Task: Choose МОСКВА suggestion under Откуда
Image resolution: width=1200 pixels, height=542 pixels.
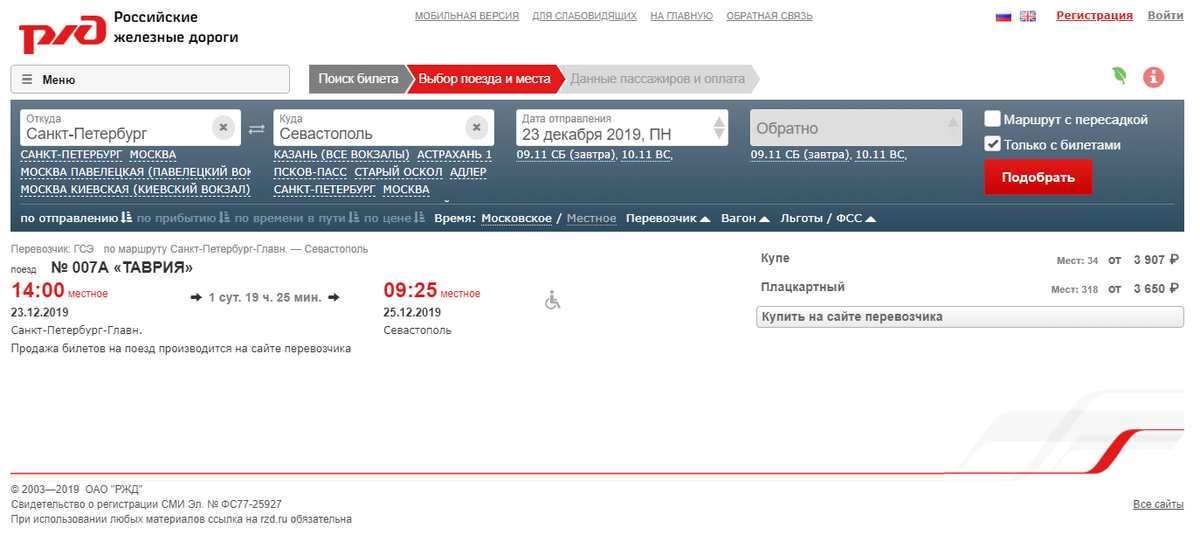Action: (153, 155)
